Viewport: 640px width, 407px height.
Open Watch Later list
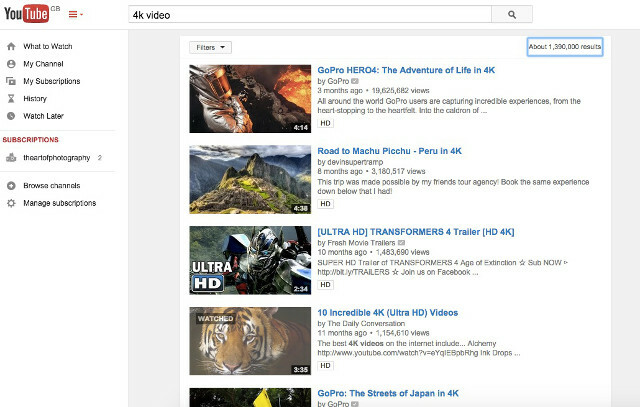pyautogui.click(x=43, y=116)
